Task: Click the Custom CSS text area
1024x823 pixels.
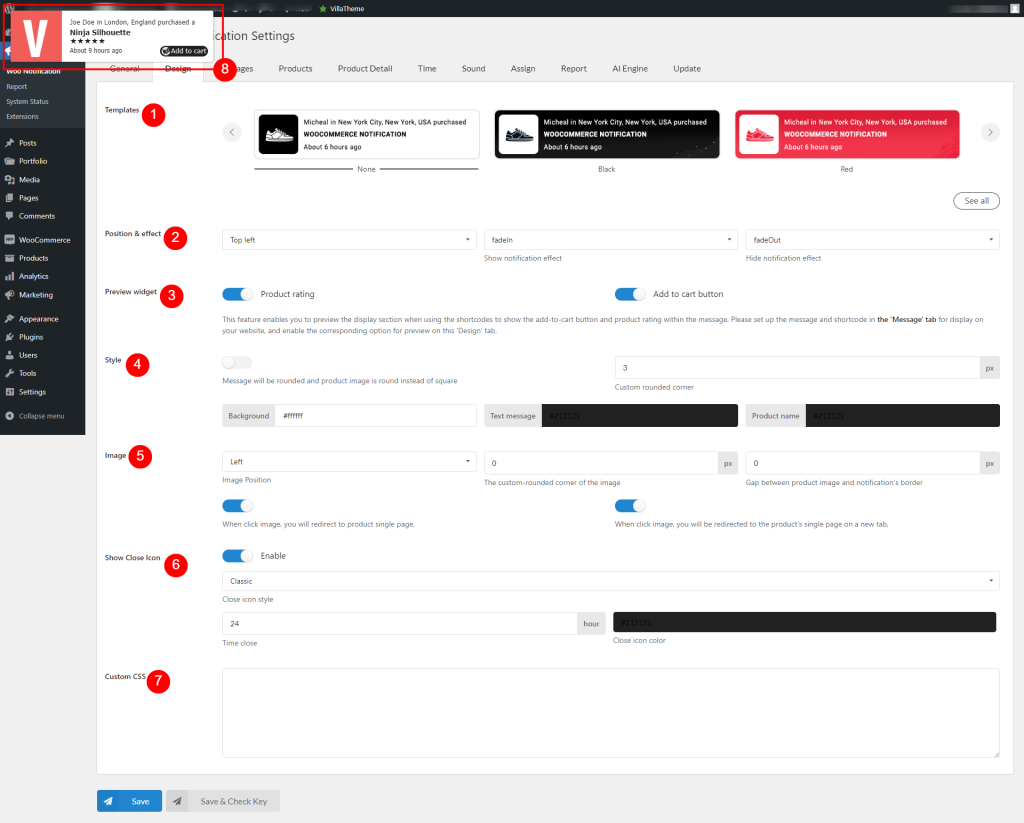Action: (x=611, y=713)
